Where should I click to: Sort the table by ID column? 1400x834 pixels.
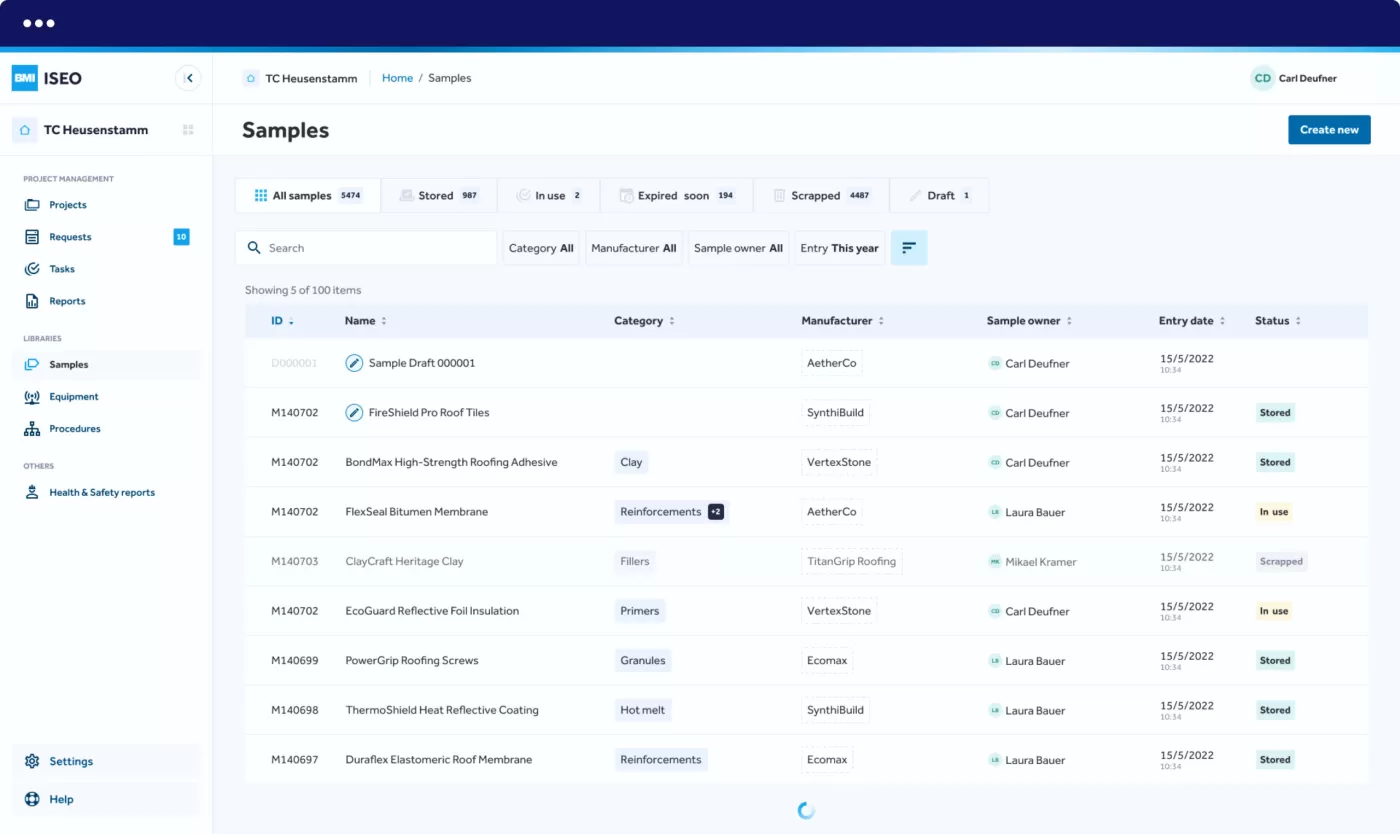281,321
